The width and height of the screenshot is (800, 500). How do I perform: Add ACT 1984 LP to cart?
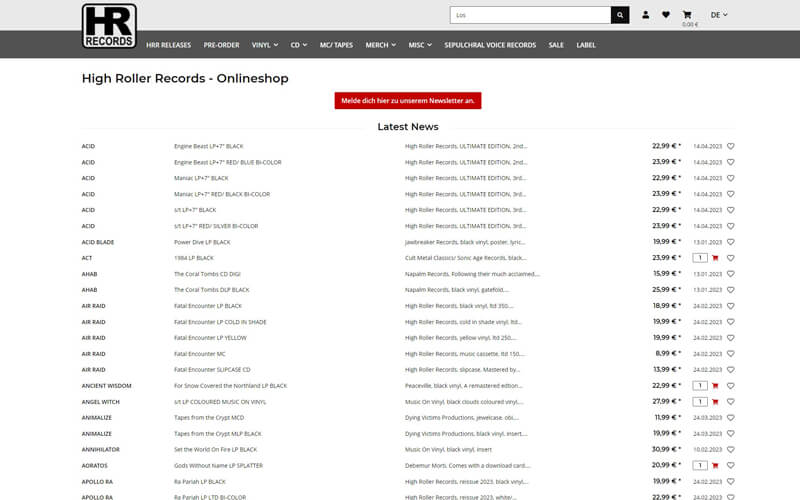(715, 258)
